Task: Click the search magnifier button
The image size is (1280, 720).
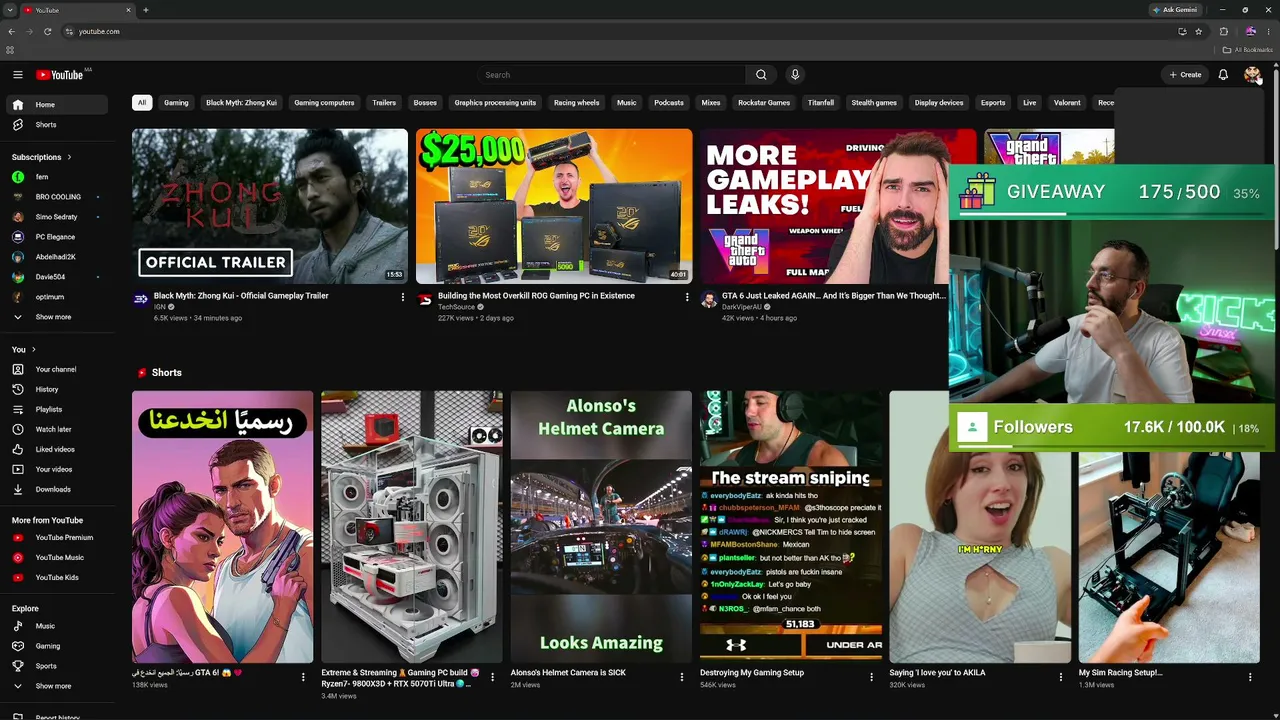Action: click(761, 75)
